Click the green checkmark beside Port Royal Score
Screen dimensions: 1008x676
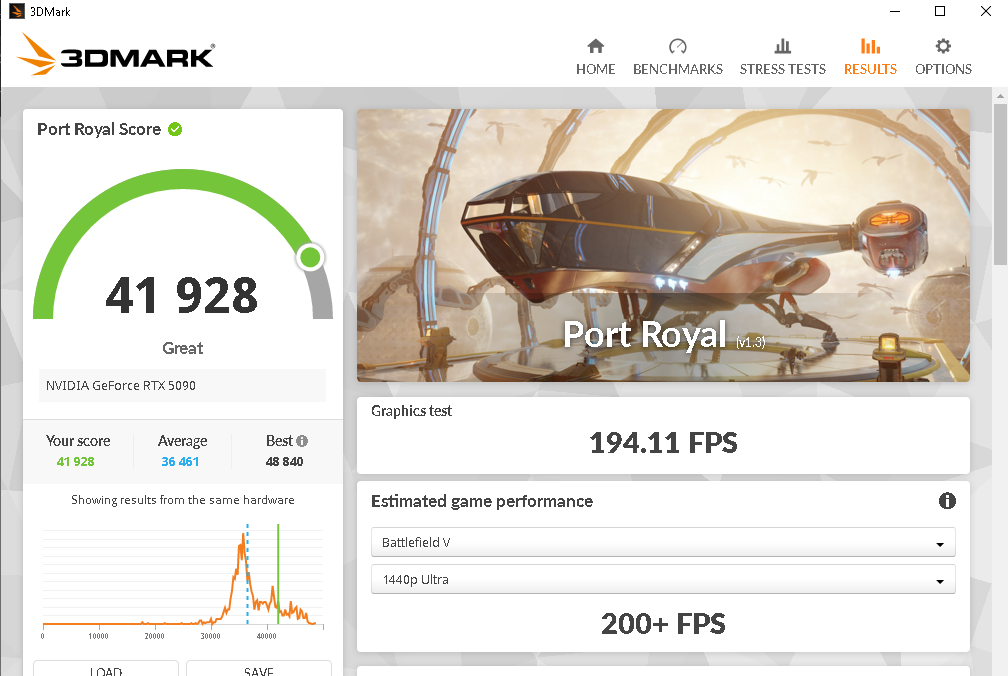tap(175, 129)
